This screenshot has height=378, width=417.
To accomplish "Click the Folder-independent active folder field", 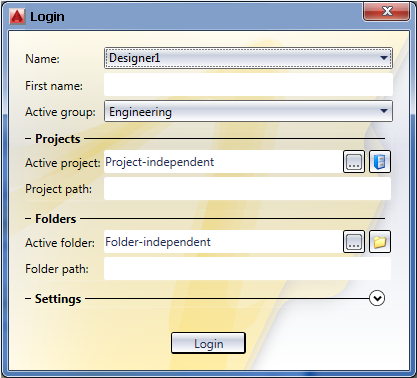I will 223,242.
